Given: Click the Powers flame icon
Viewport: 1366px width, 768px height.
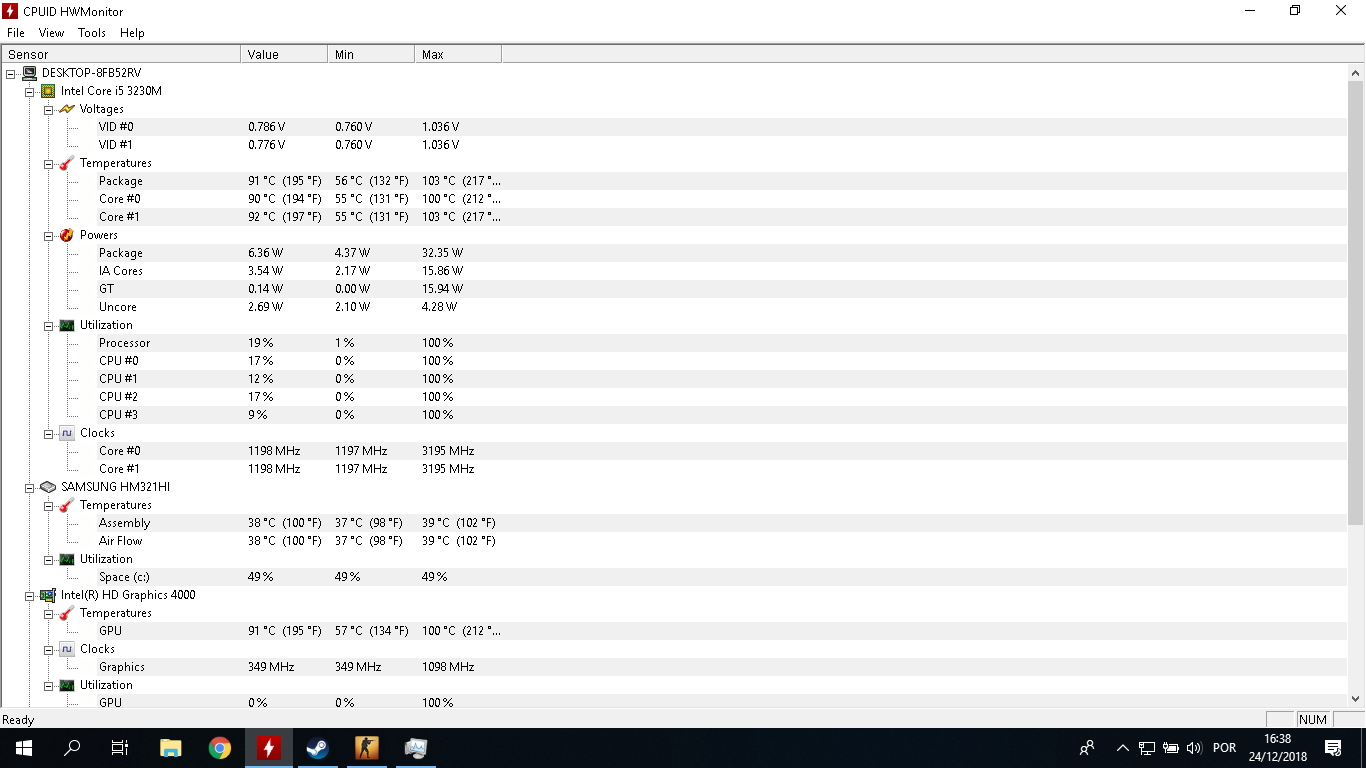Looking at the screenshot, I should point(67,235).
